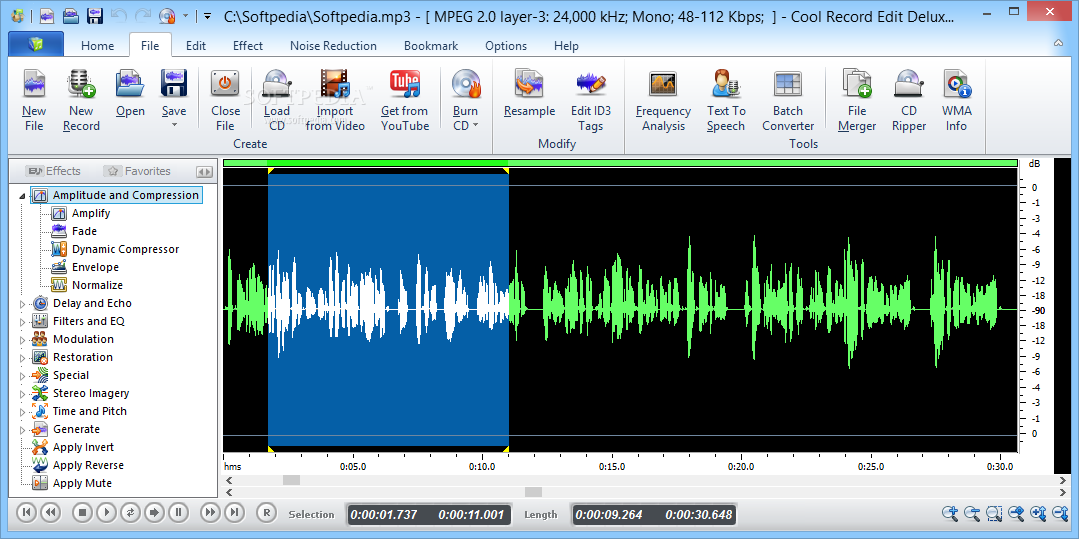Image resolution: width=1079 pixels, height=539 pixels.
Task: Expand the Stereo Imagery node
Action: 22,394
